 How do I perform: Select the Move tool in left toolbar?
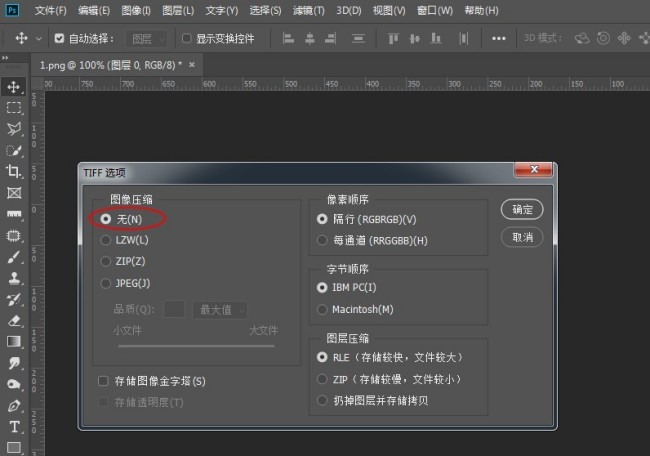[x=14, y=87]
